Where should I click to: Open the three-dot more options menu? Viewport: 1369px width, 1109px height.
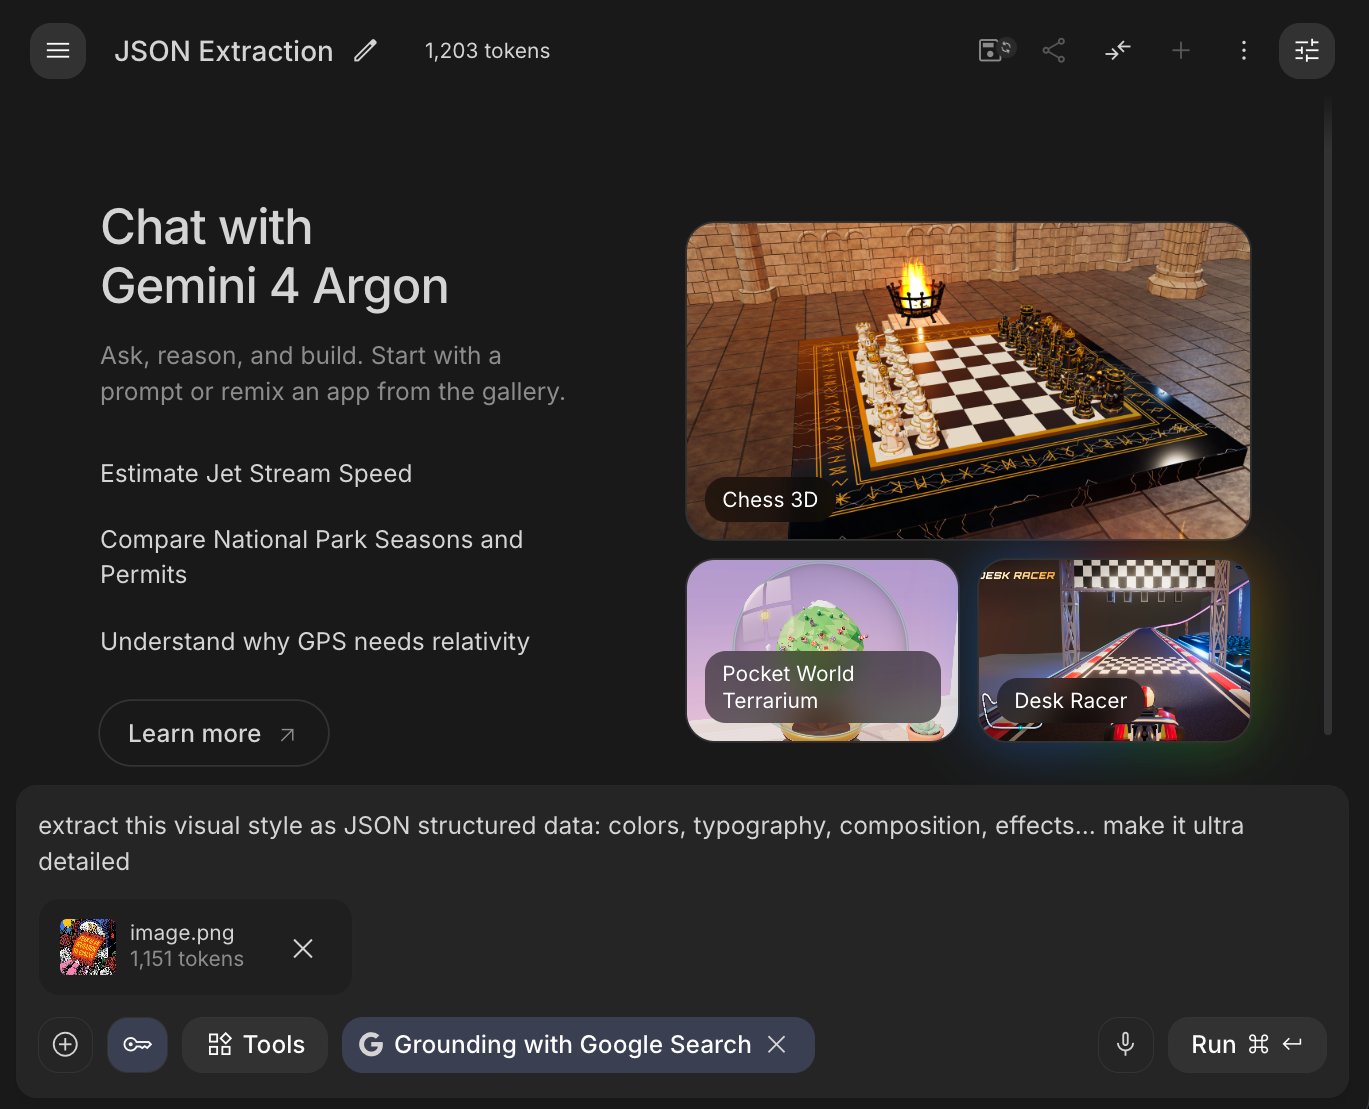pyautogui.click(x=1243, y=51)
